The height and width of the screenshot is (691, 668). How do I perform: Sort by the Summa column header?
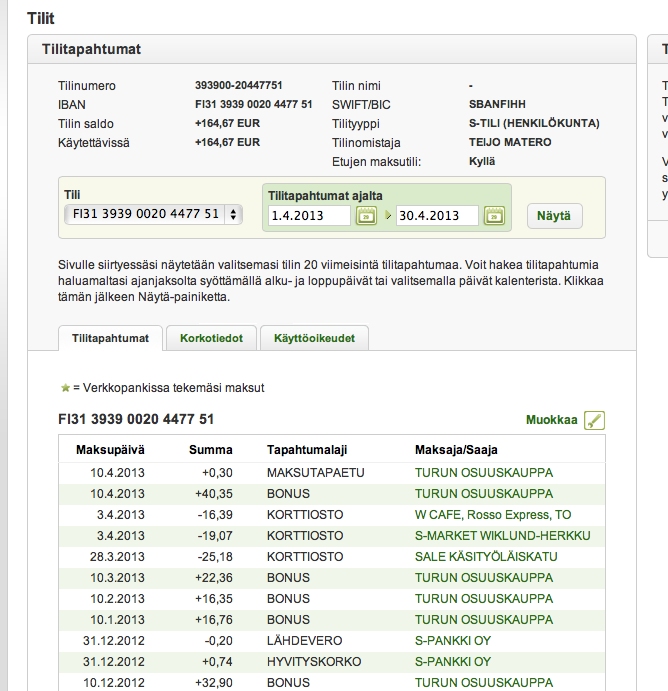[210, 450]
